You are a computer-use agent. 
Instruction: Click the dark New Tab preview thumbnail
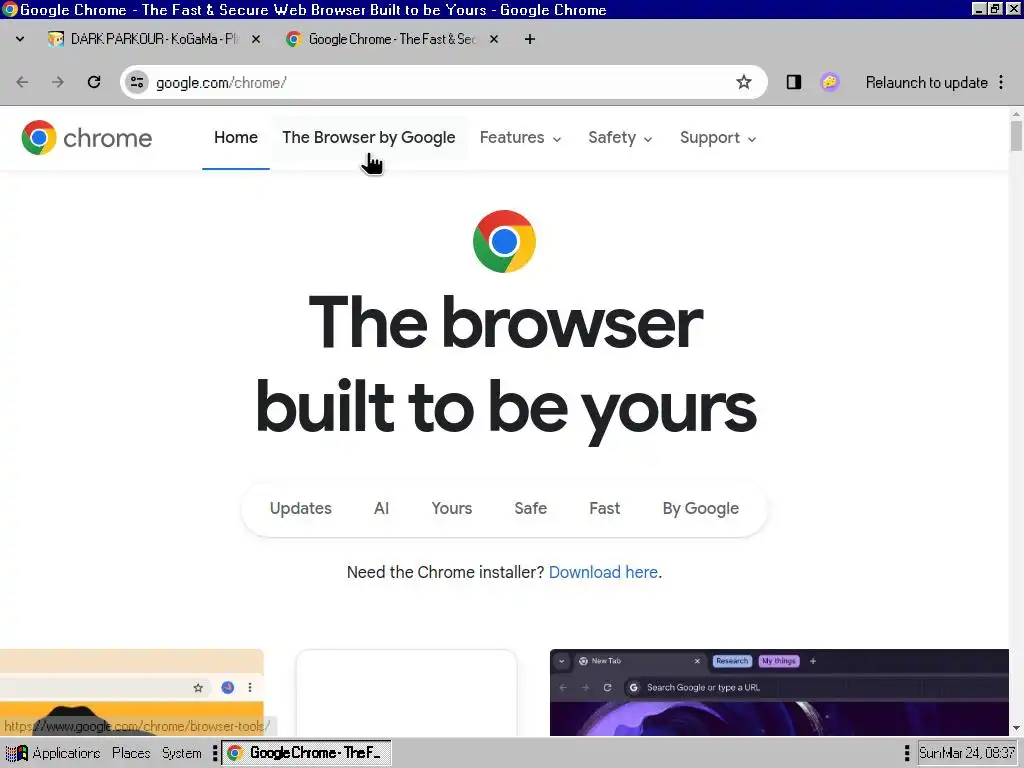[779, 692]
